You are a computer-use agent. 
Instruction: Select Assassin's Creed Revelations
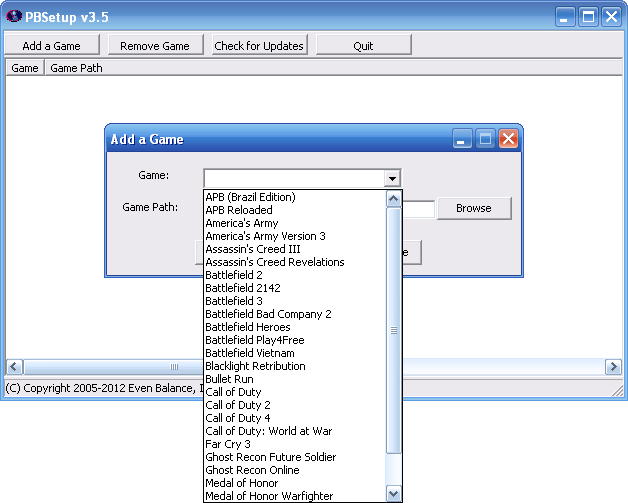pos(295,262)
